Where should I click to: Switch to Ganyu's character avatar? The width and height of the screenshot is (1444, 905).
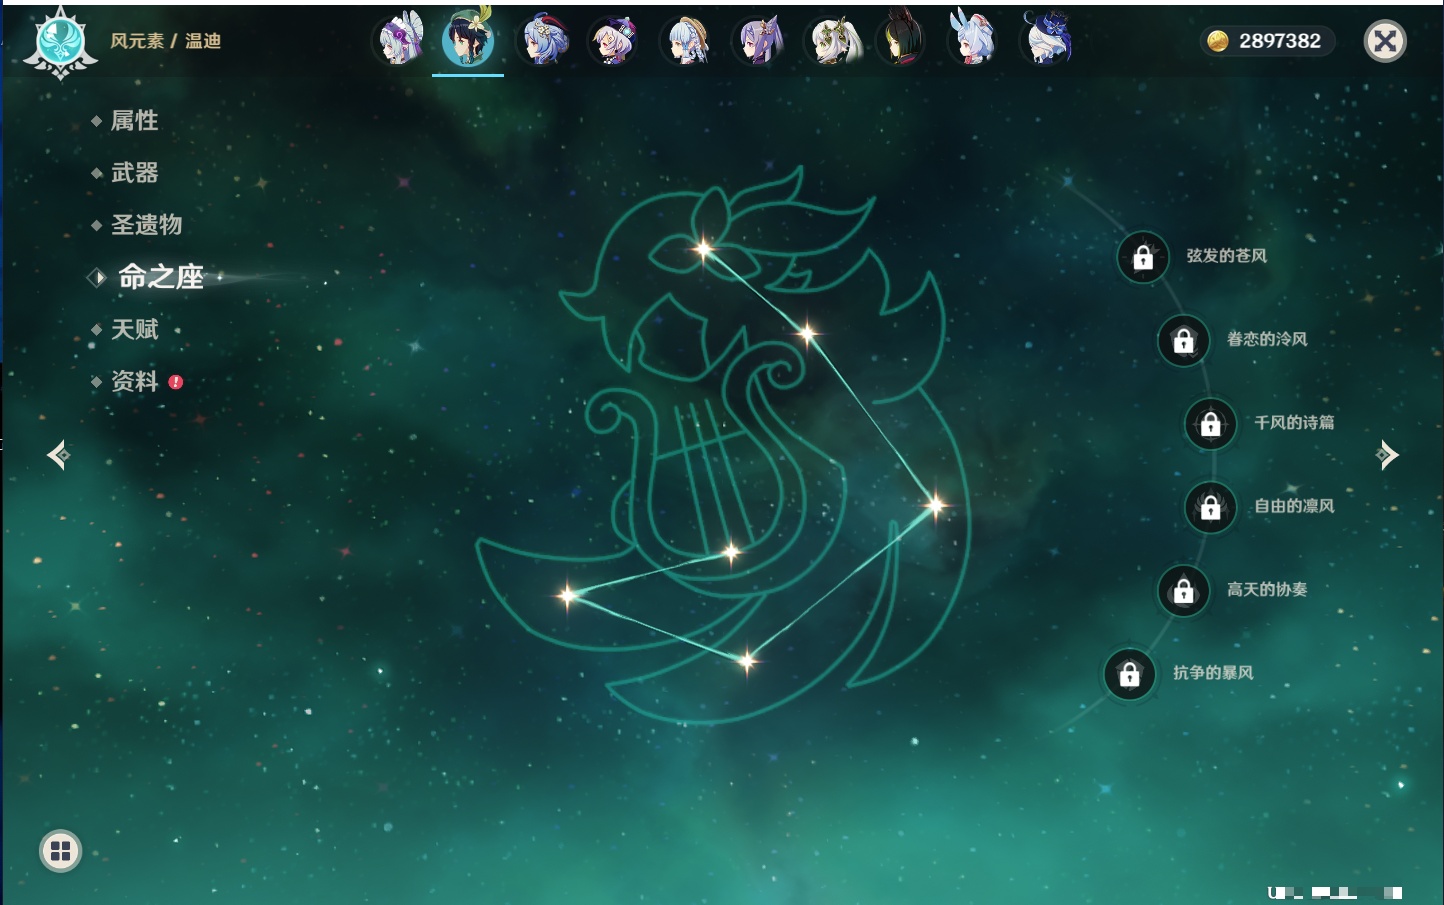tap(543, 41)
